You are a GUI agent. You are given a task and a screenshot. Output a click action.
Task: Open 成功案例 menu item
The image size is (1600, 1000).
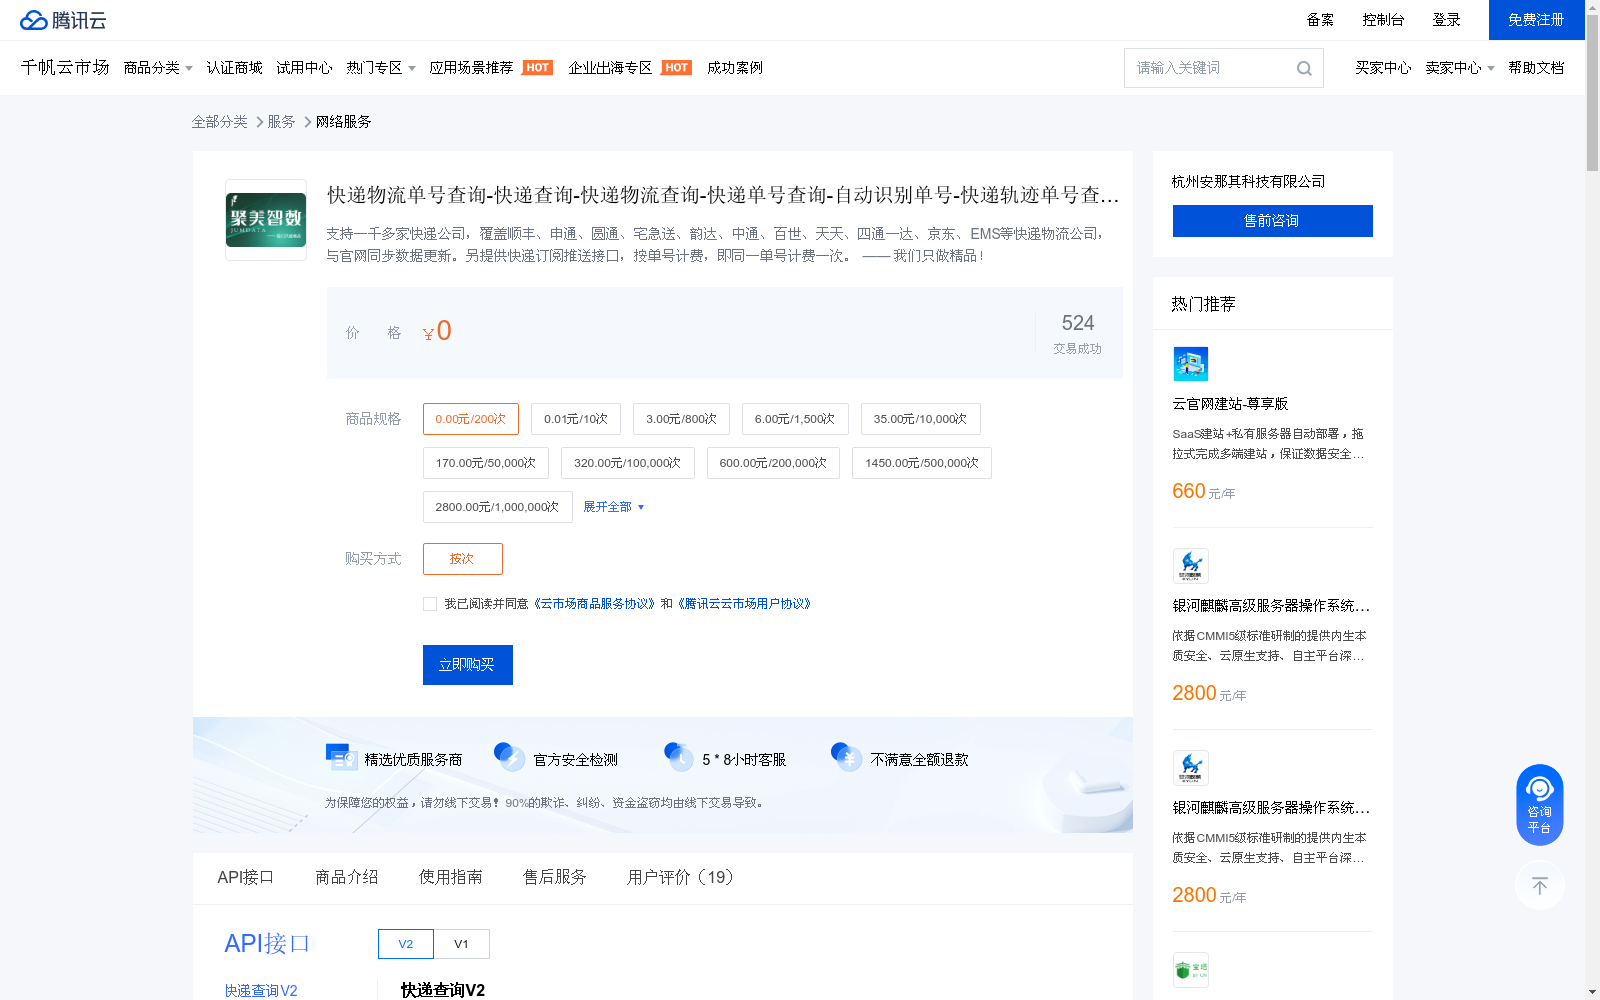[735, 68]
